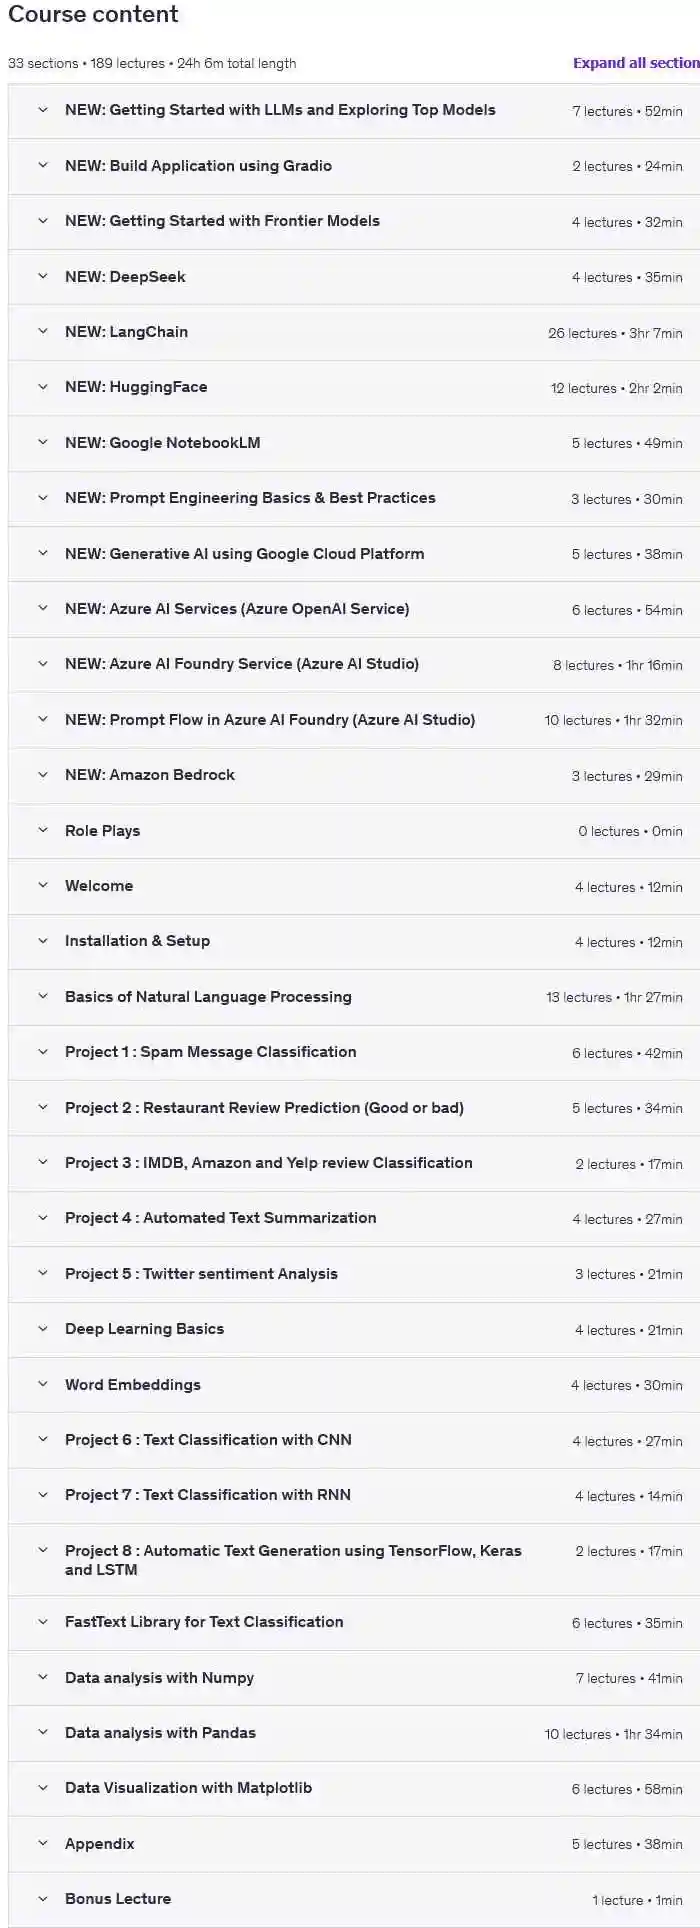The height and width of the screenshot is (1928, 700).
Task: Open NEW: Build Application using Gradio section
Action: [x=198, y=166]
